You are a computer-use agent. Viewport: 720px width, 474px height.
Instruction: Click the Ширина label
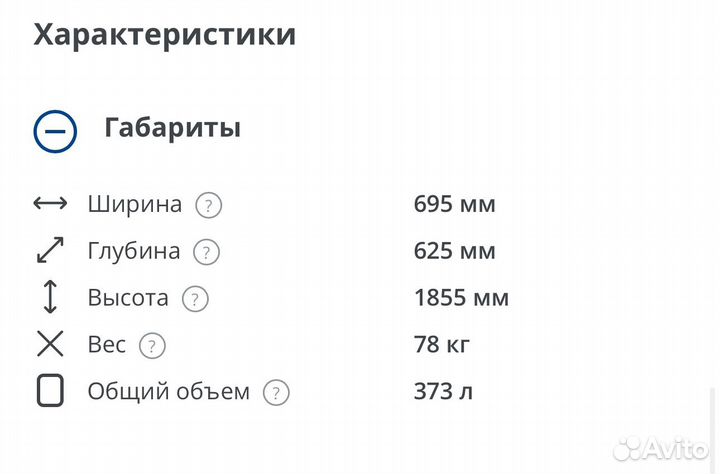tap(135, 205)
